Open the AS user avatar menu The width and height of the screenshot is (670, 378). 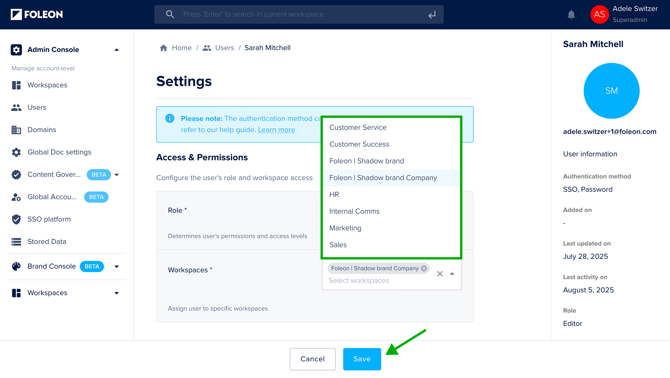pyautogui.click(x=599, y=15)
